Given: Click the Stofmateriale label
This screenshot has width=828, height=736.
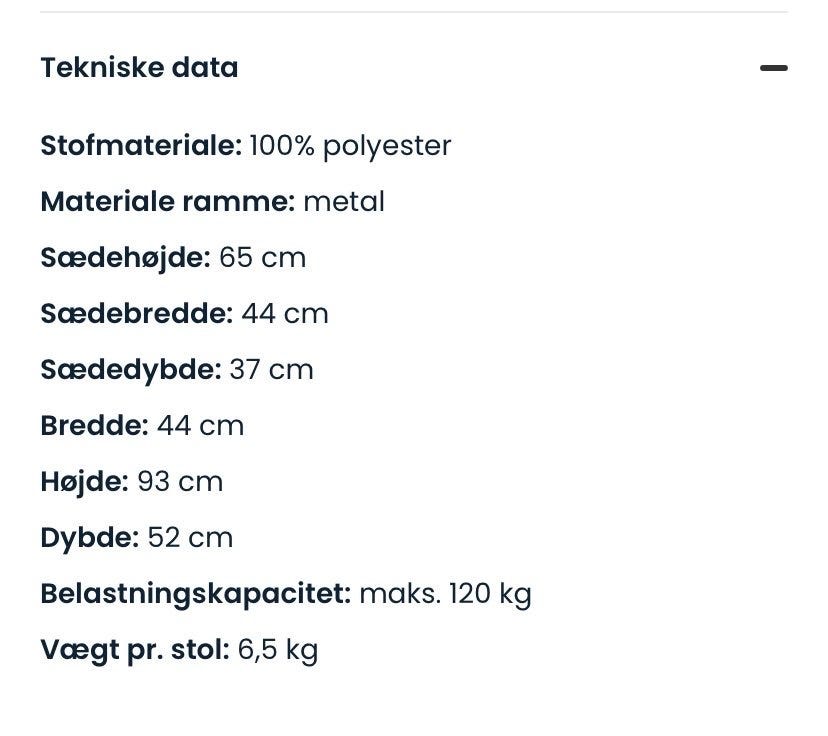Looking at the screenshot, I should click(140, 146).
